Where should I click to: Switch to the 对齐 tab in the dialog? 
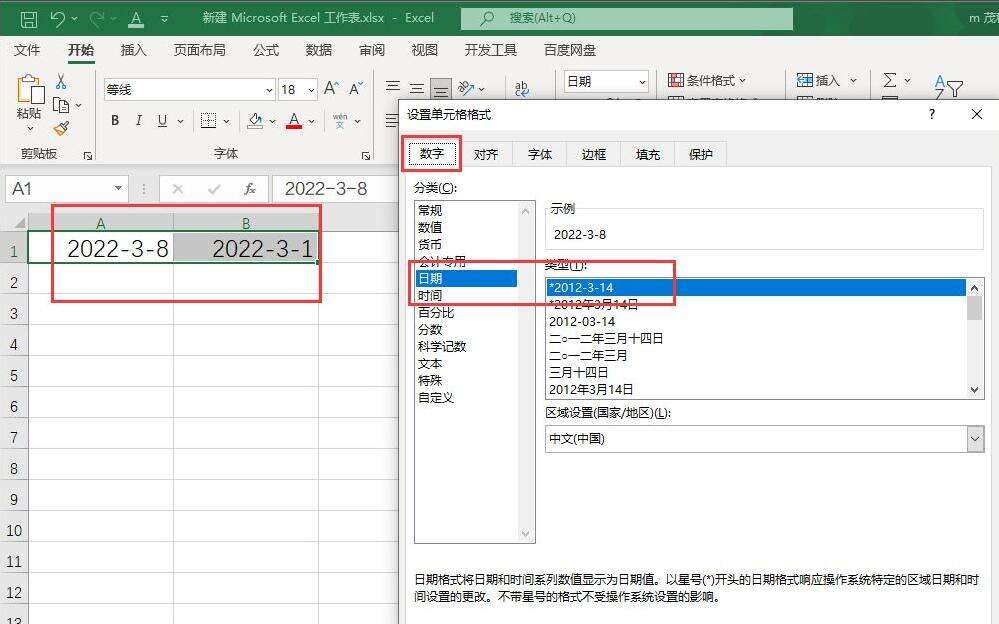pos(486,154)
